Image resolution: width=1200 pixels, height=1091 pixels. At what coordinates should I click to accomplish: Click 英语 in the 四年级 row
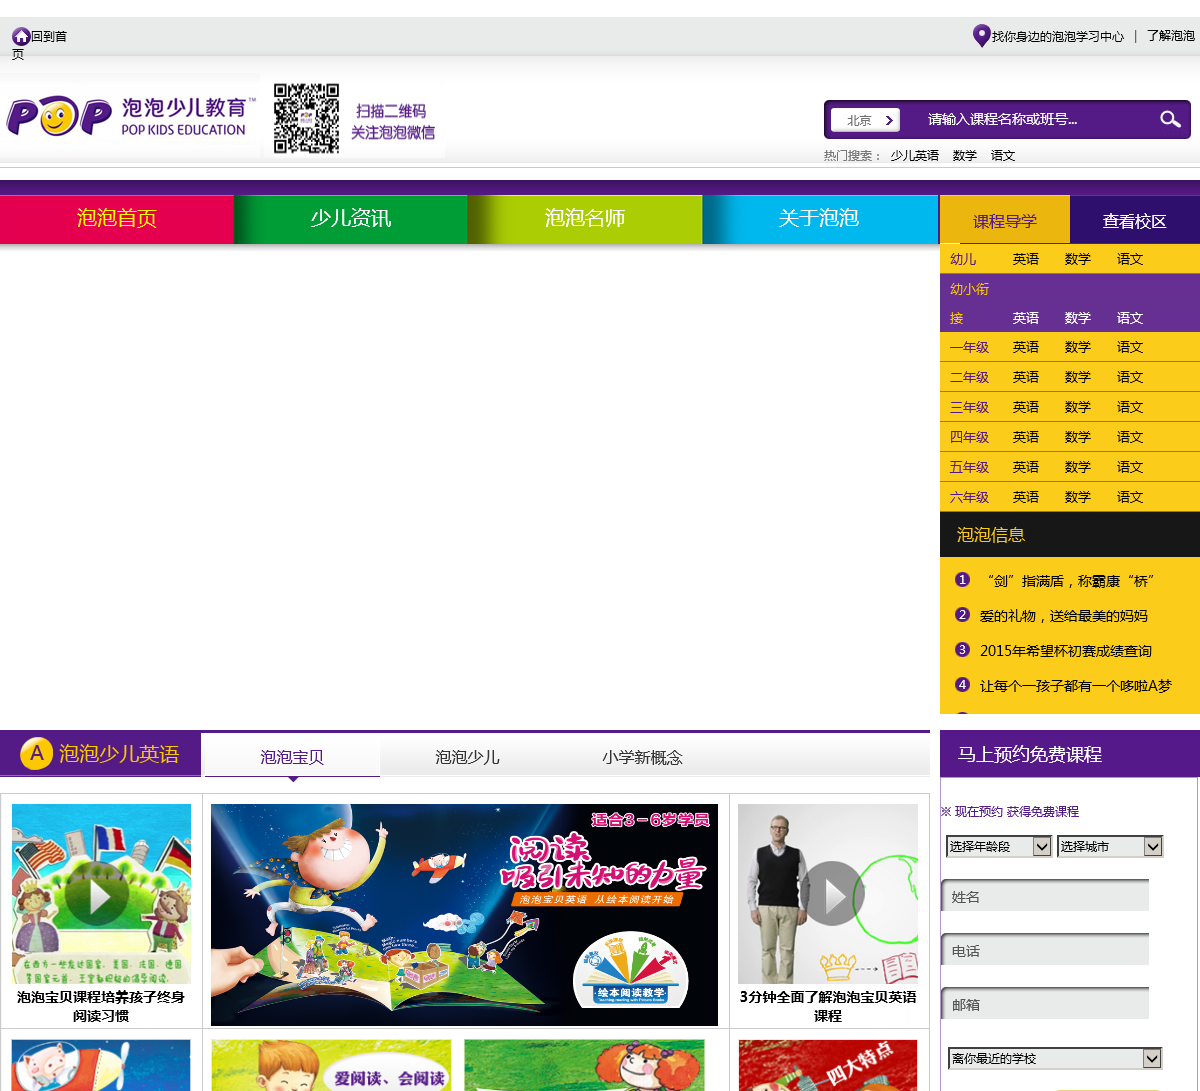[1026, 437]
